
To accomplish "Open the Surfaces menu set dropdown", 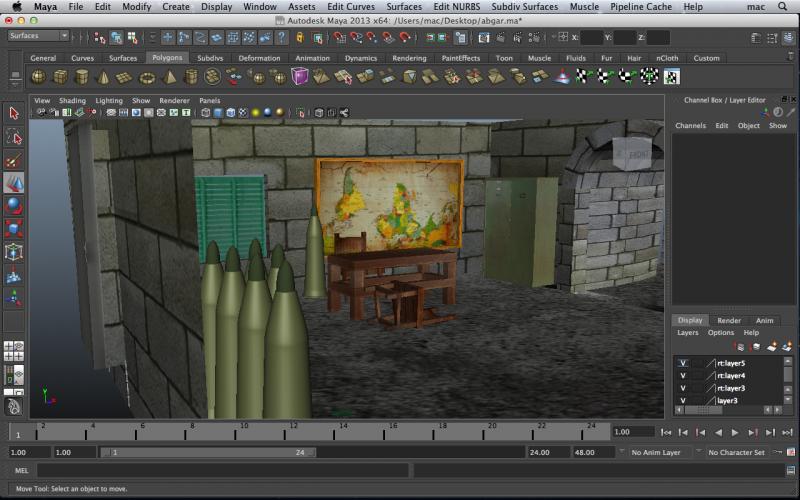I will pyautogui.click(x=38, y=36).
